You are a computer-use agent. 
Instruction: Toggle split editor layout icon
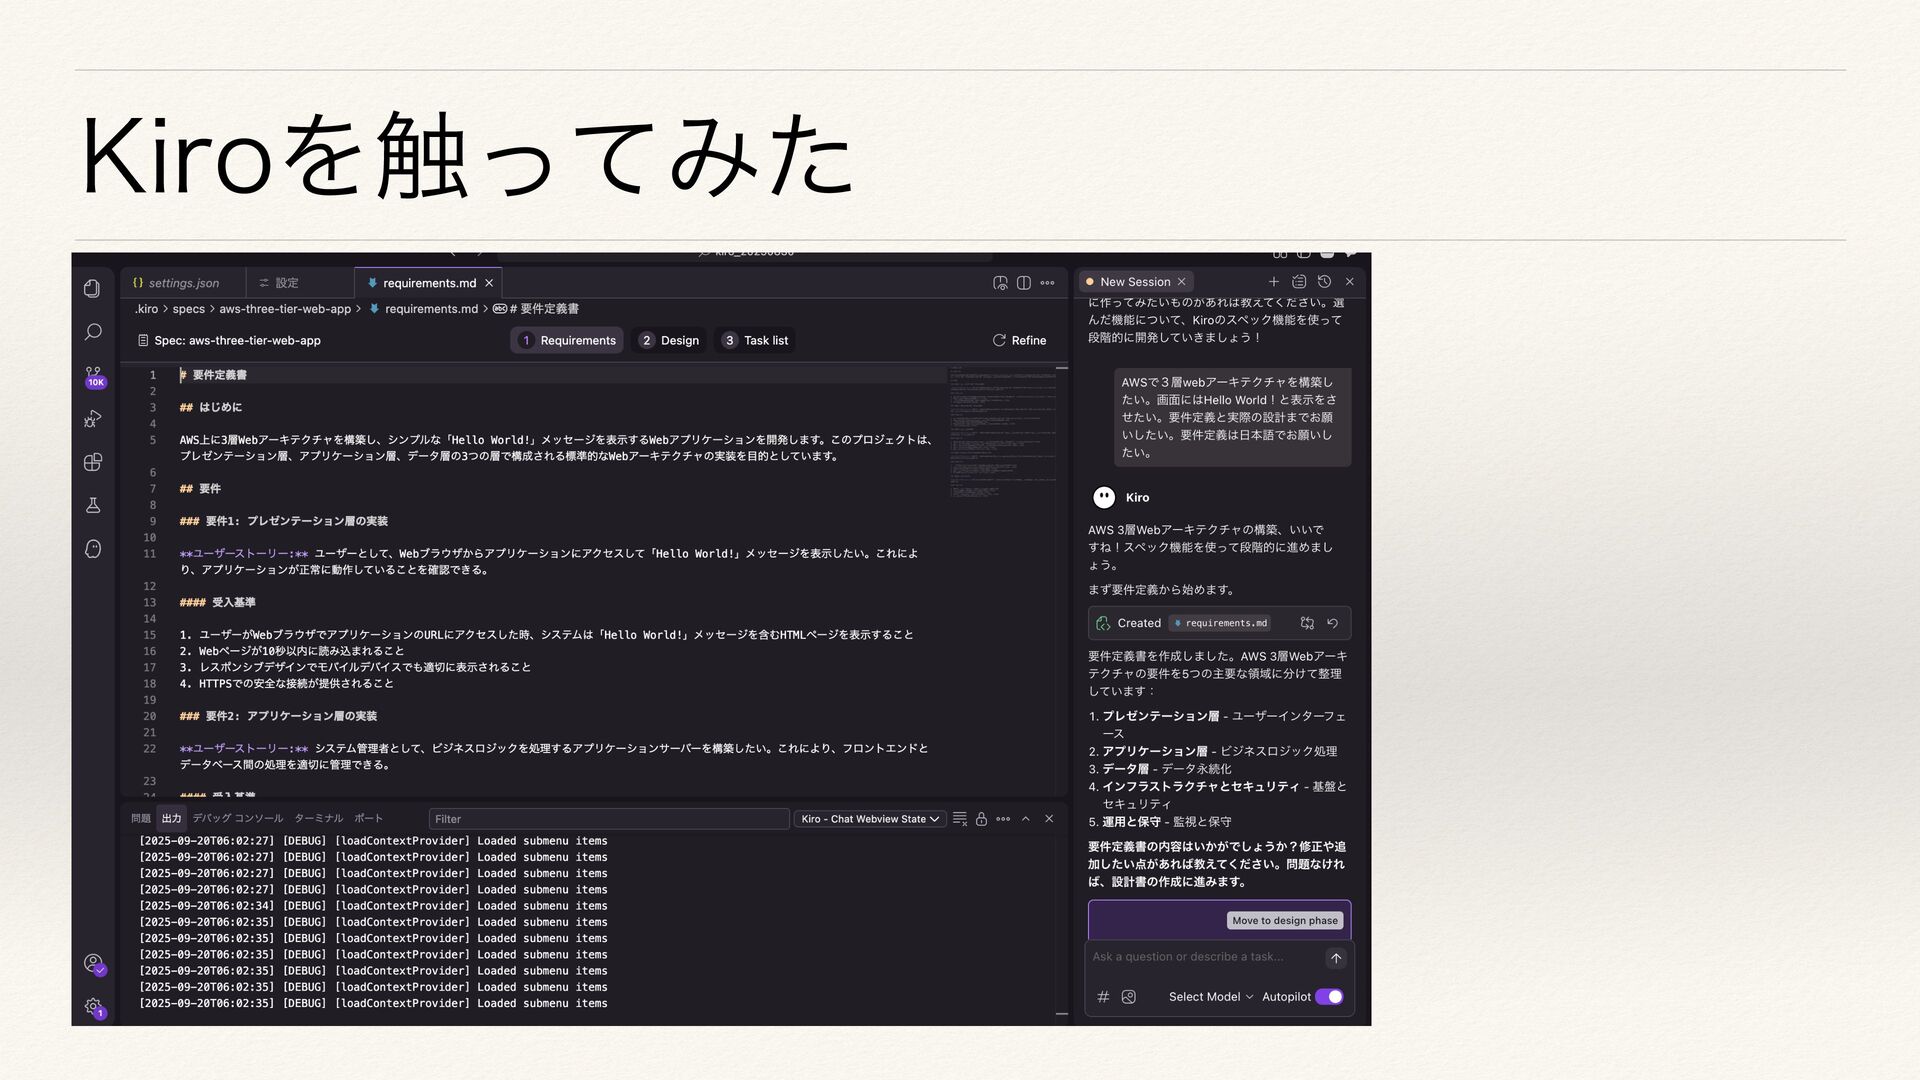pos(1024,283)
